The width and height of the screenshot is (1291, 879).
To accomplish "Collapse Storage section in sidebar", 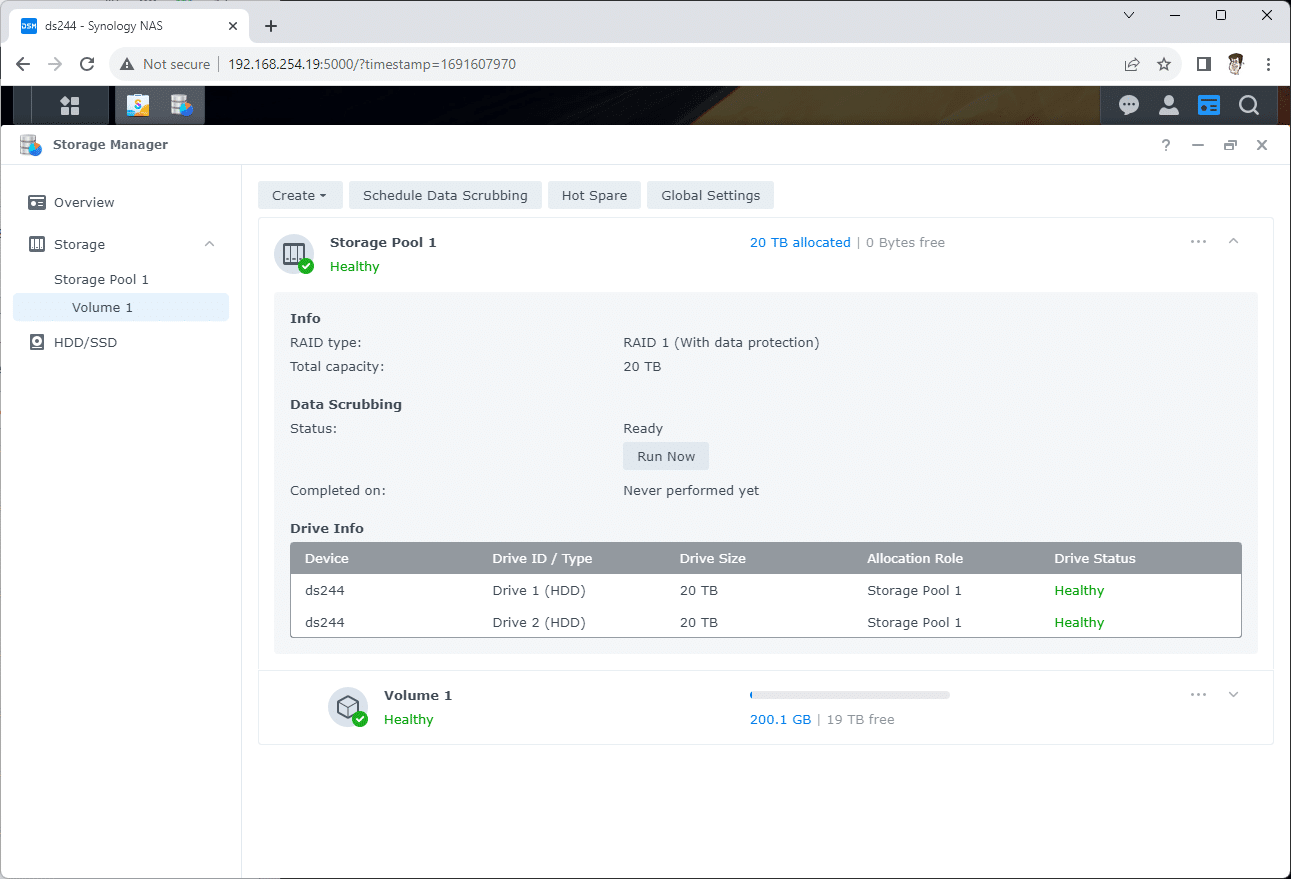I will coord(210,244).
